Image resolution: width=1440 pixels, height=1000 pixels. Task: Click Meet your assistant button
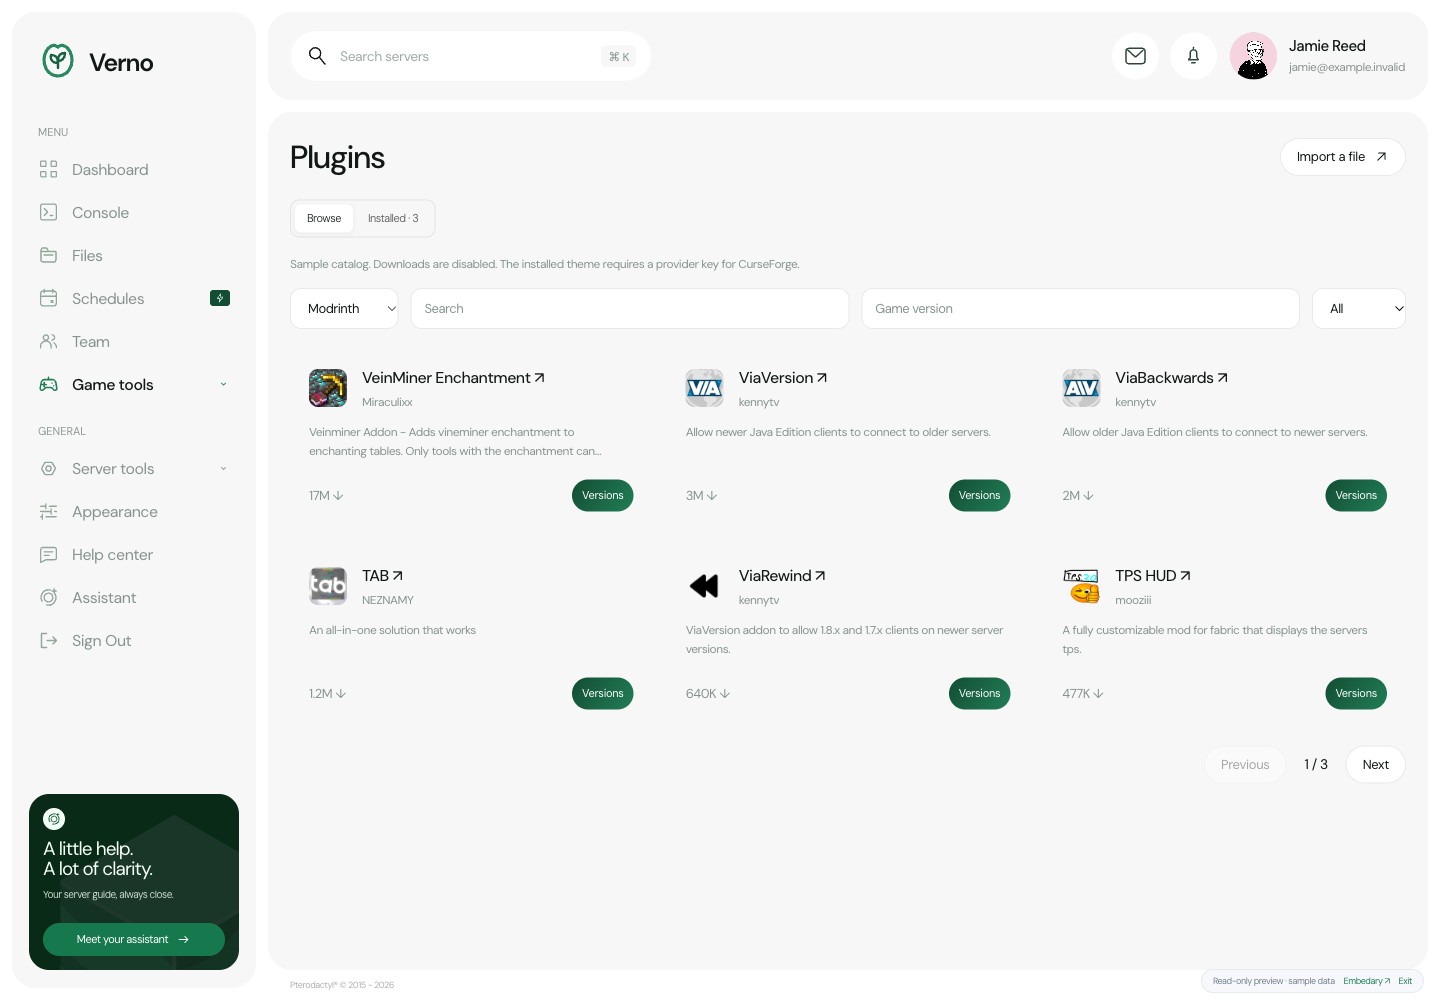pyautogui.click(x=134, y=939)
